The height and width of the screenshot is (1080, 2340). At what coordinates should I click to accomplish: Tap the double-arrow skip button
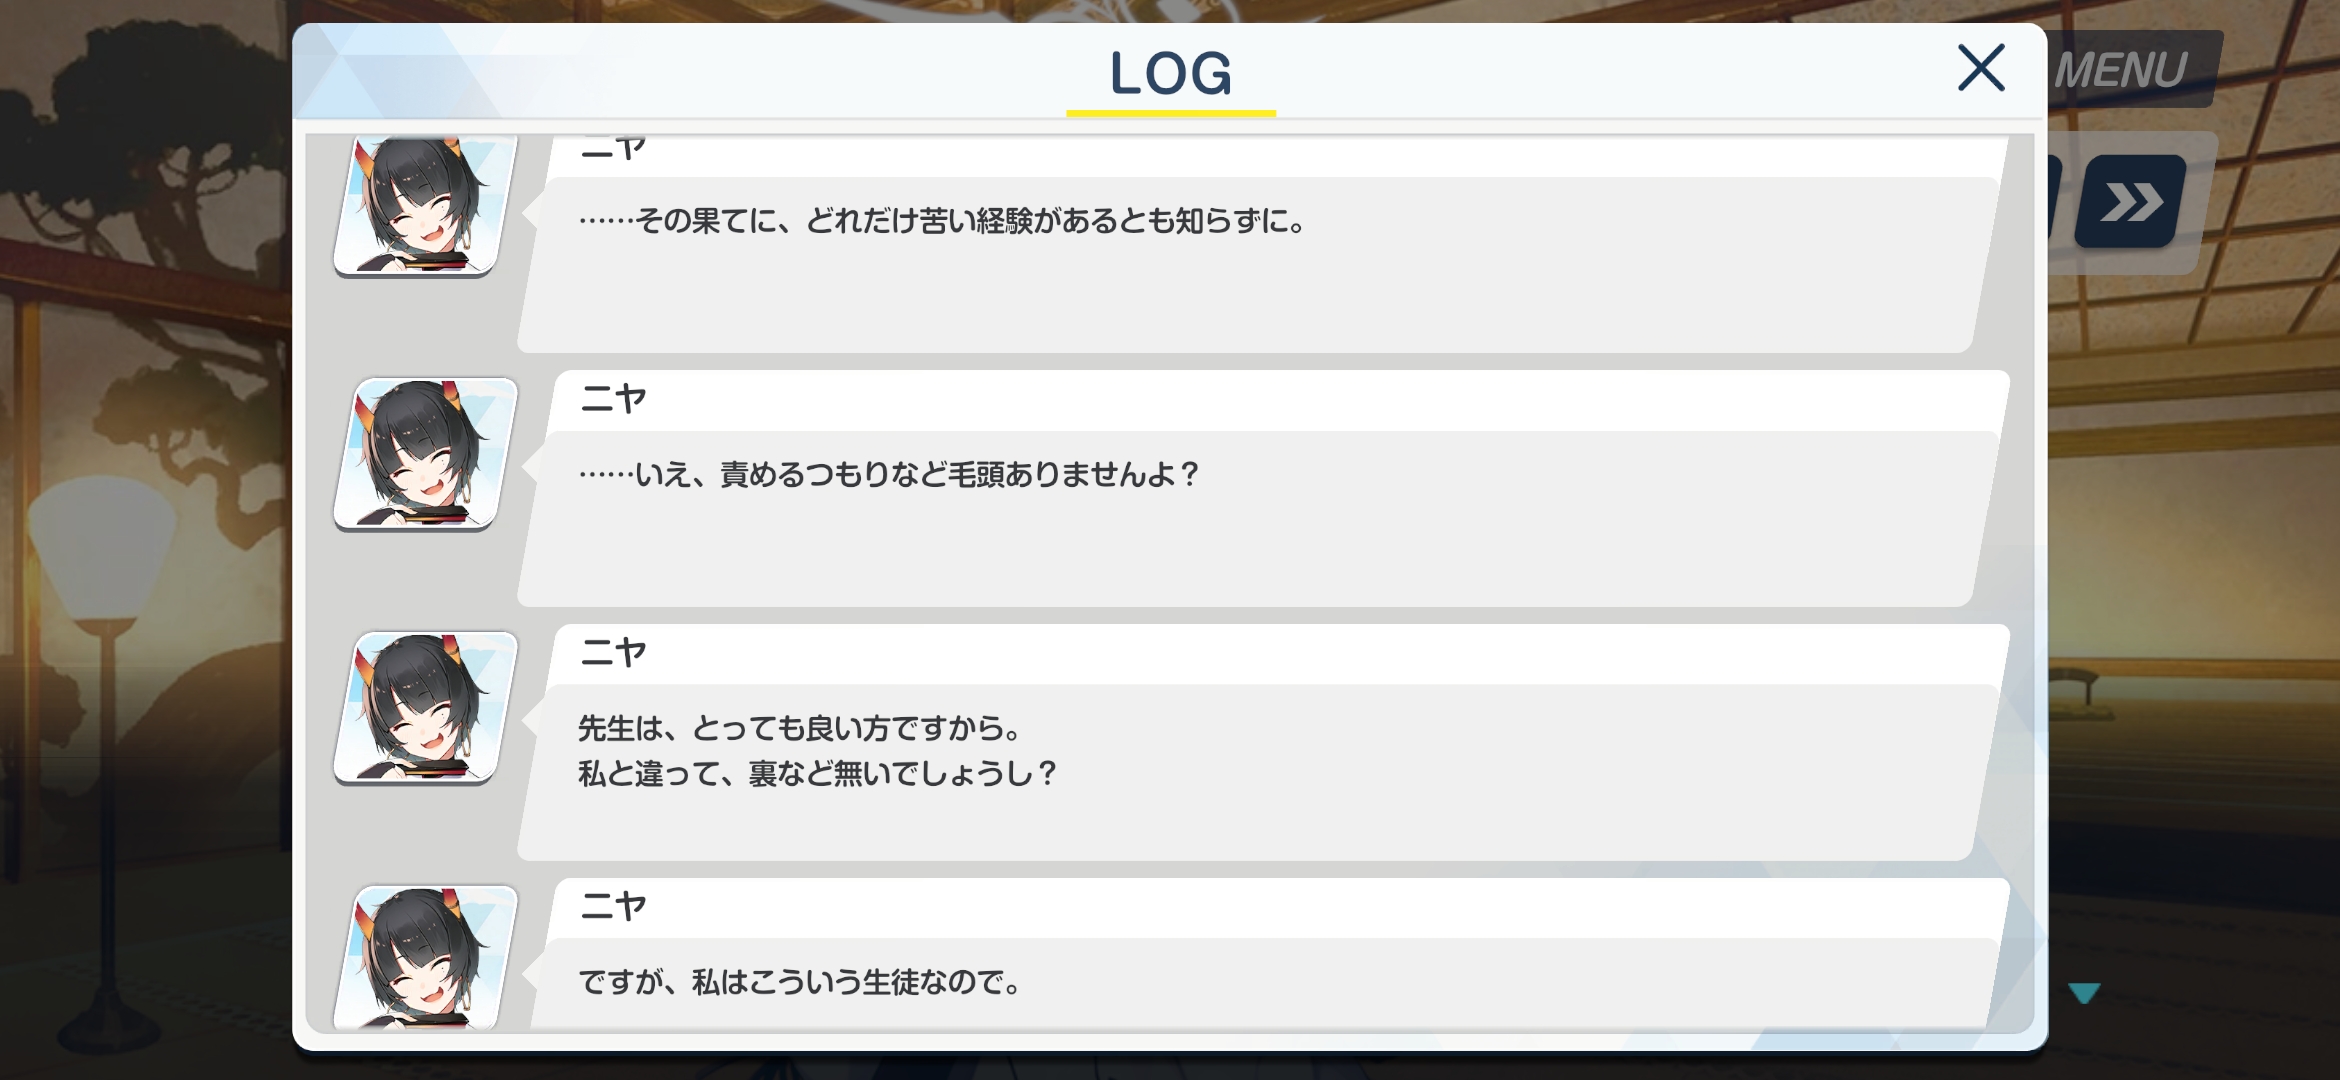[x=2131, y=202]
